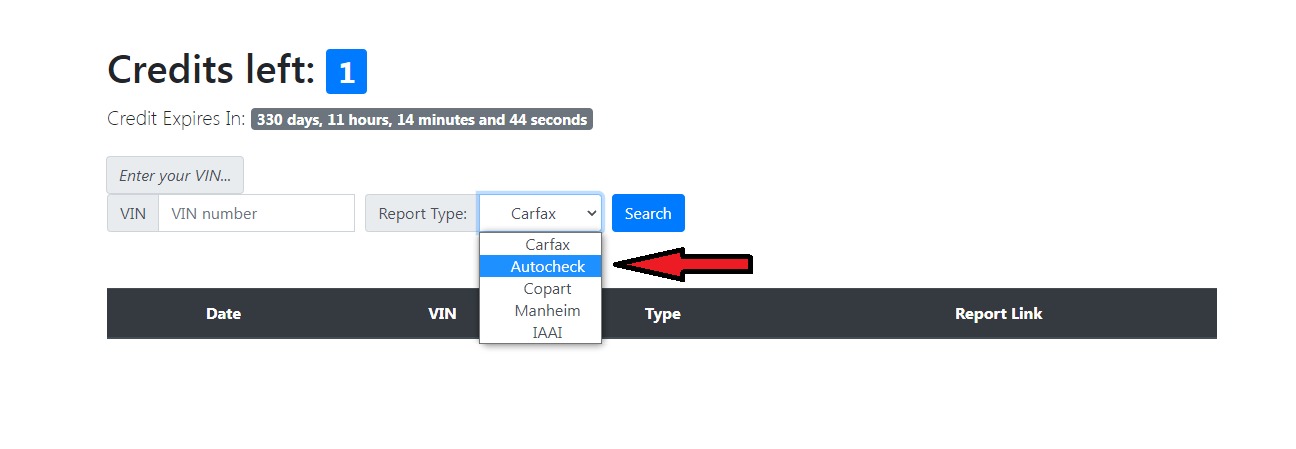This screenshot has height=449, width=1296.
Task: Click the credit expiry countdown badge
Action: 422,119
